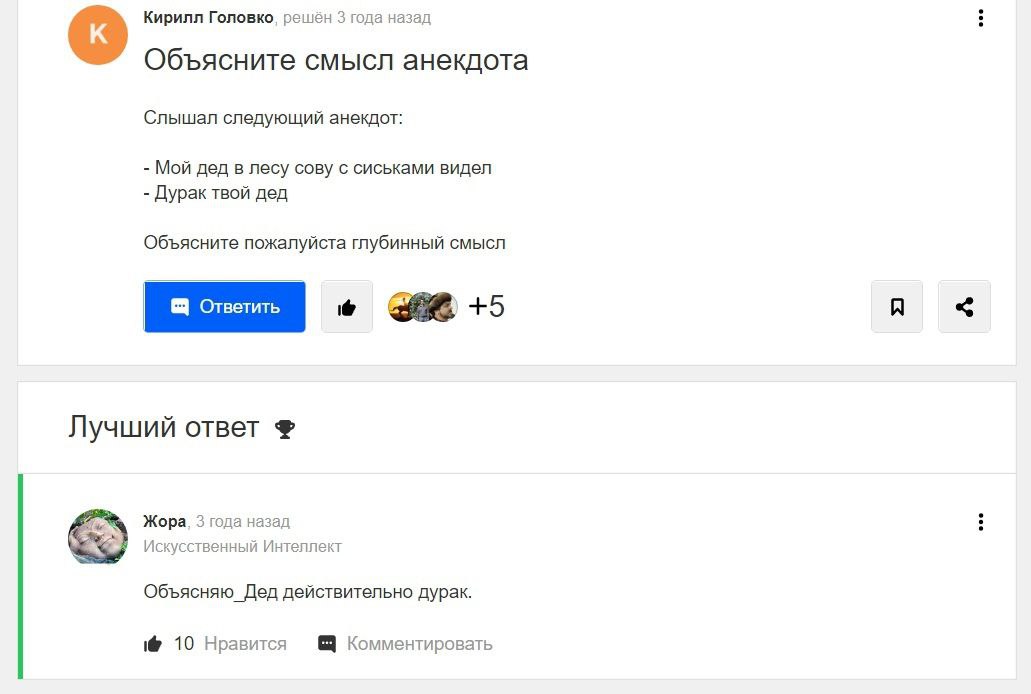The width and height of the screenshot is (1031, 694).
Task: Click the middle liker avatar
Action: [422, 307]
